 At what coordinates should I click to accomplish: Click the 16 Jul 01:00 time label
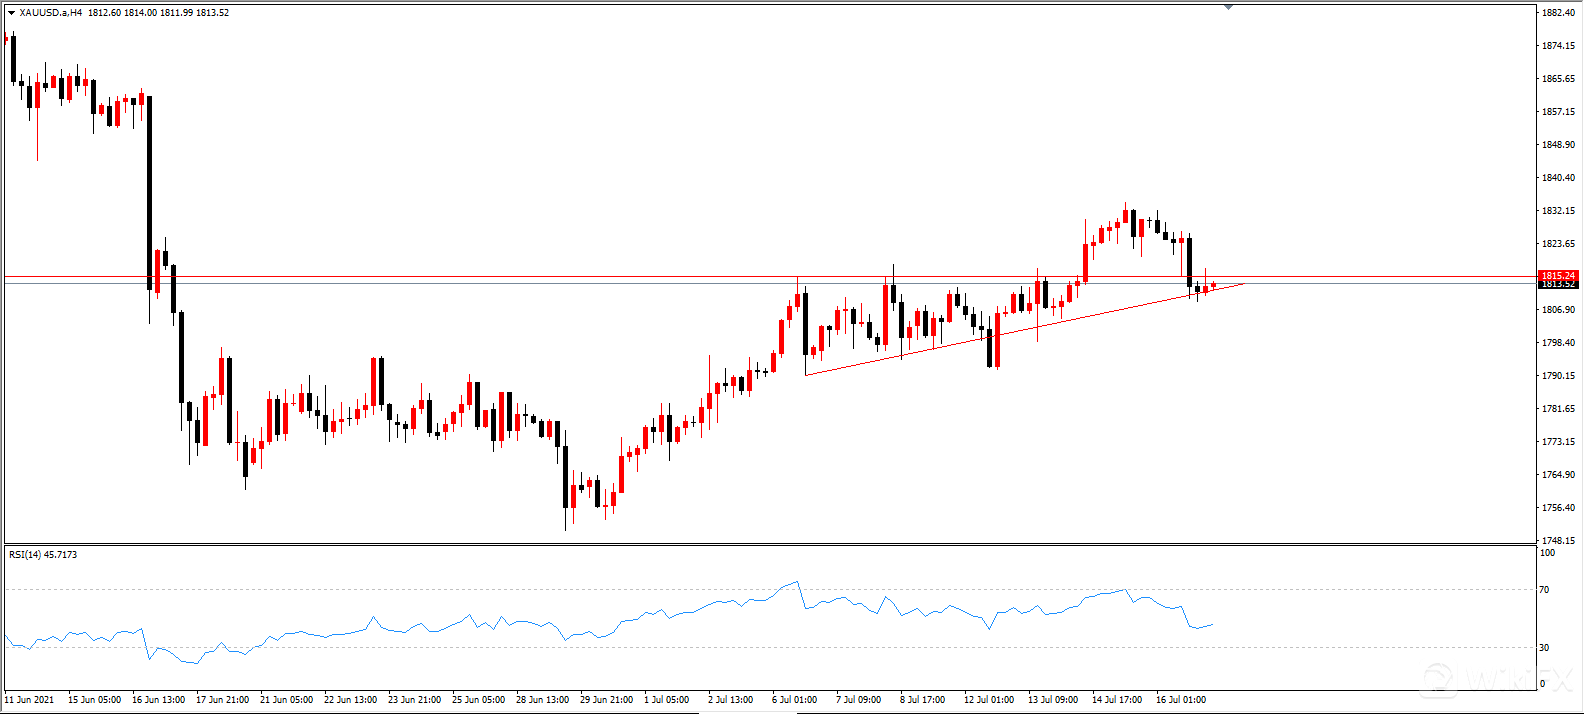1181,700
